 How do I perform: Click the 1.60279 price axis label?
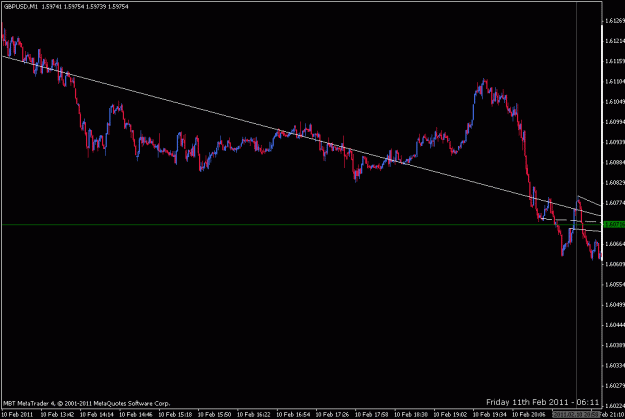click(615, 386)
